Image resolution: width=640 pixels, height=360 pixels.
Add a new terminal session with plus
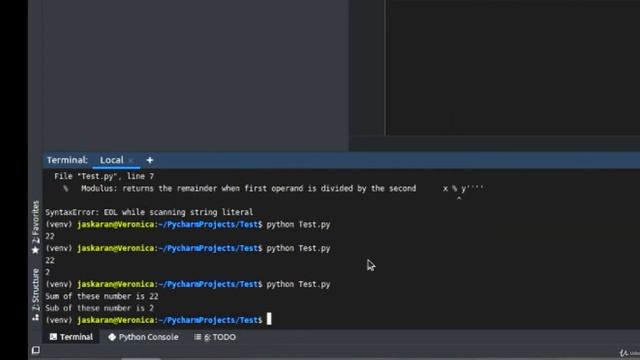(150, 160)
